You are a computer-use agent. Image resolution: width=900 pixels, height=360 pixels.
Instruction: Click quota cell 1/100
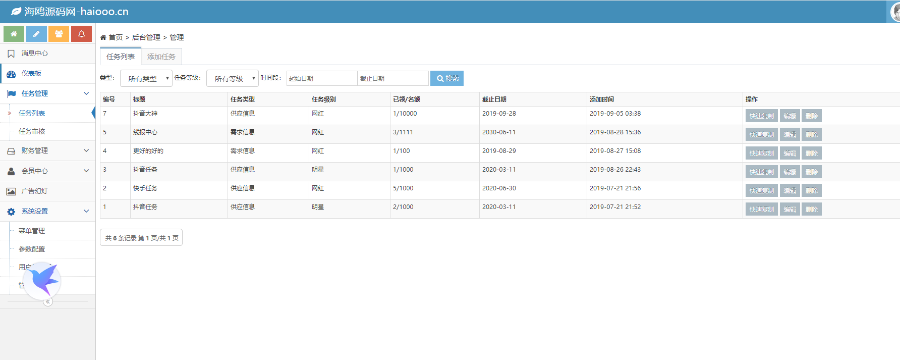click(402, 151)
